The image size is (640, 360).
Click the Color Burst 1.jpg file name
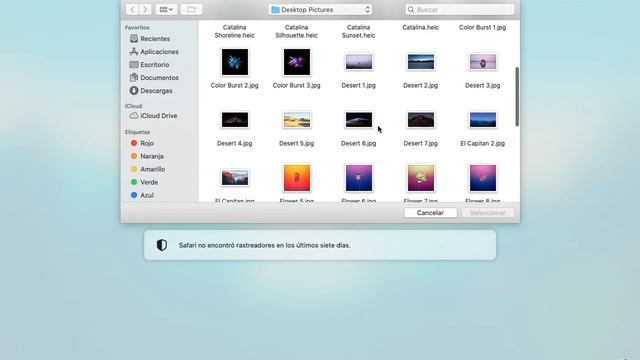point(483,27)
